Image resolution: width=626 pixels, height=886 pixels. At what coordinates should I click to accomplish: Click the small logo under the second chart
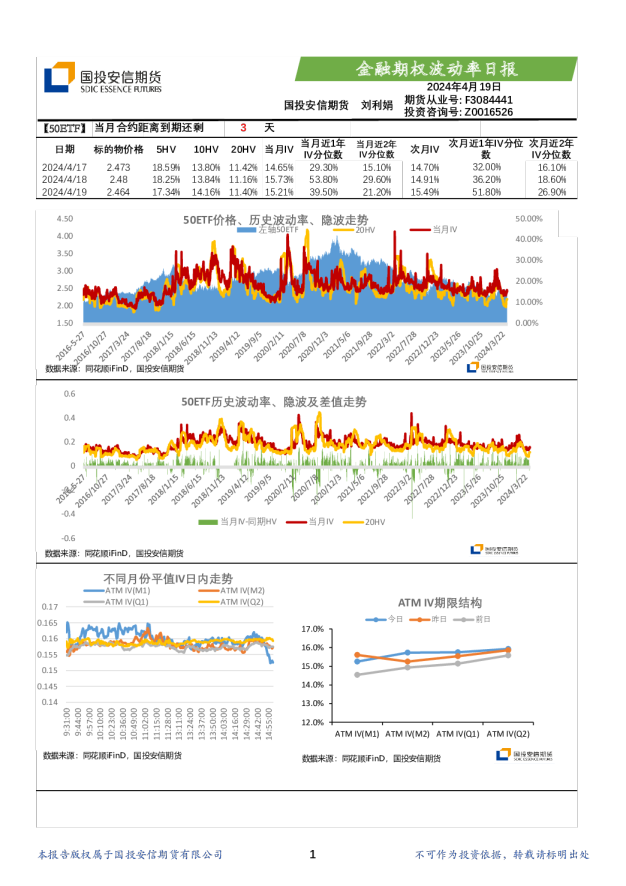pyautogui.click(x=493, y=549)
